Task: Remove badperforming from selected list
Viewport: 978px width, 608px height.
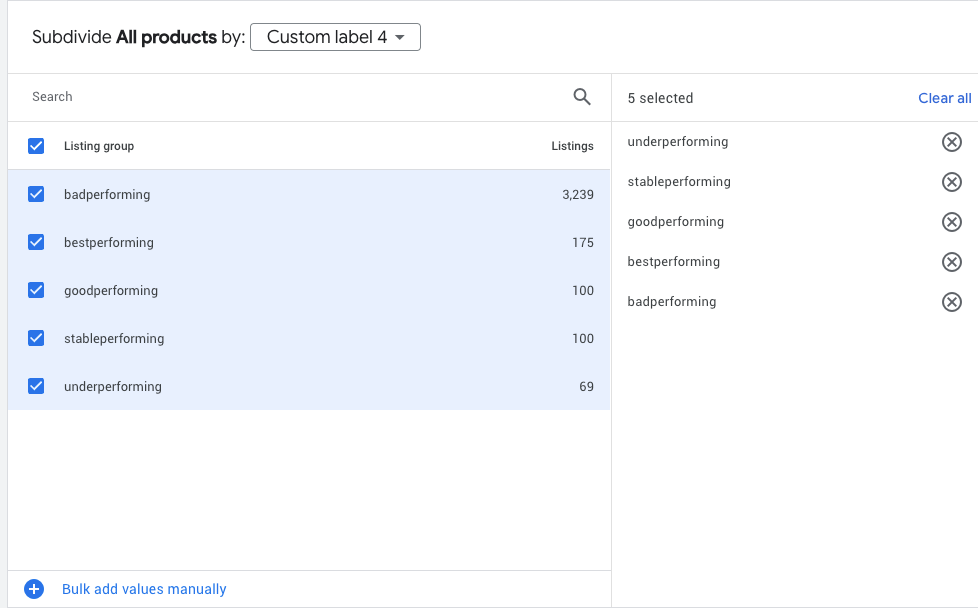Action: 952,302
